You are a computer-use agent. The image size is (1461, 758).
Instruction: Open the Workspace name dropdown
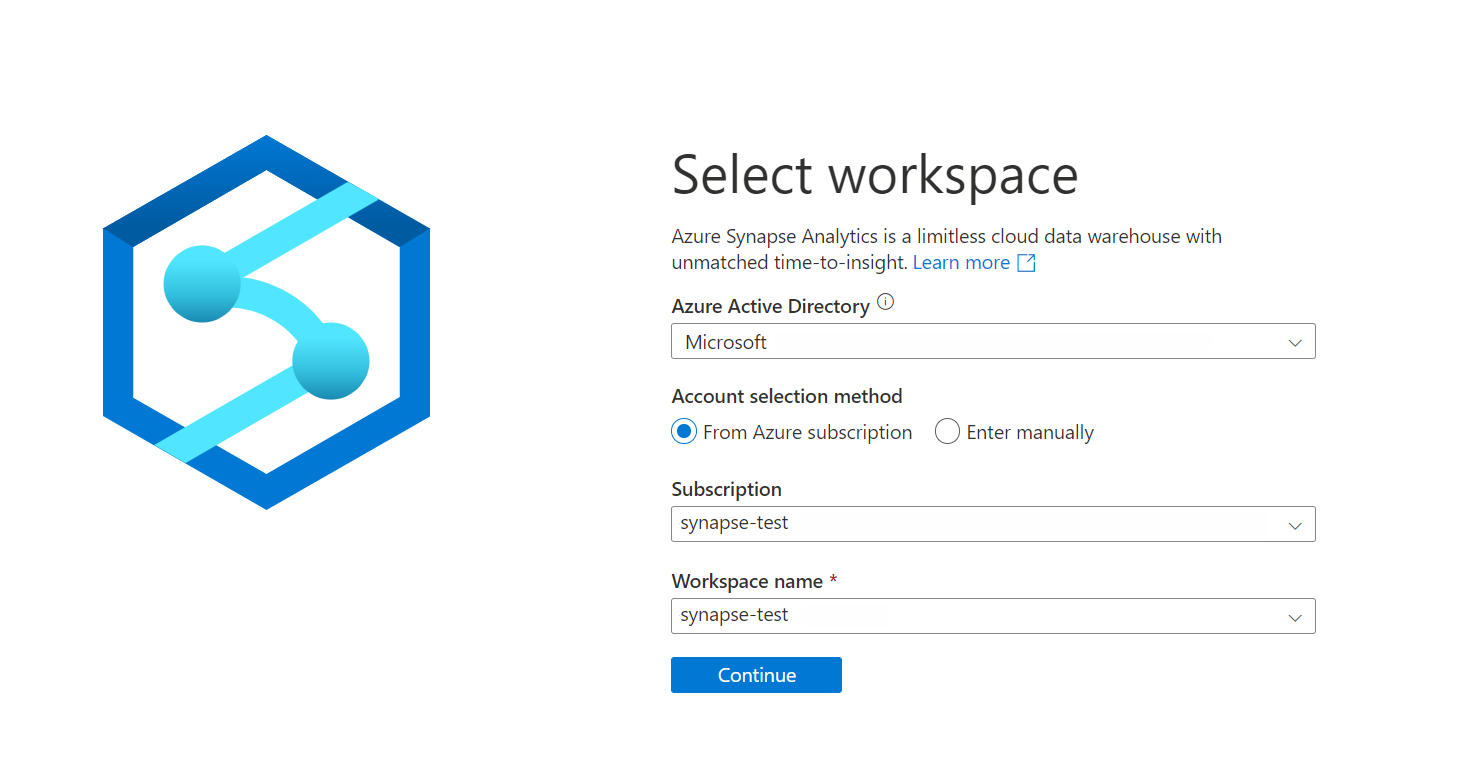tap(993, 616)
